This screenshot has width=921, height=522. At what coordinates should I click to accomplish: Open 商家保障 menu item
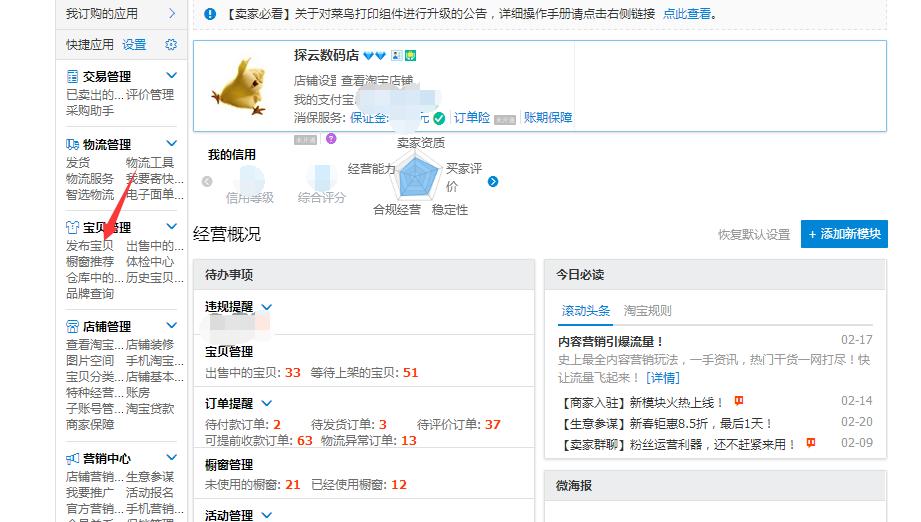[90, 425]
